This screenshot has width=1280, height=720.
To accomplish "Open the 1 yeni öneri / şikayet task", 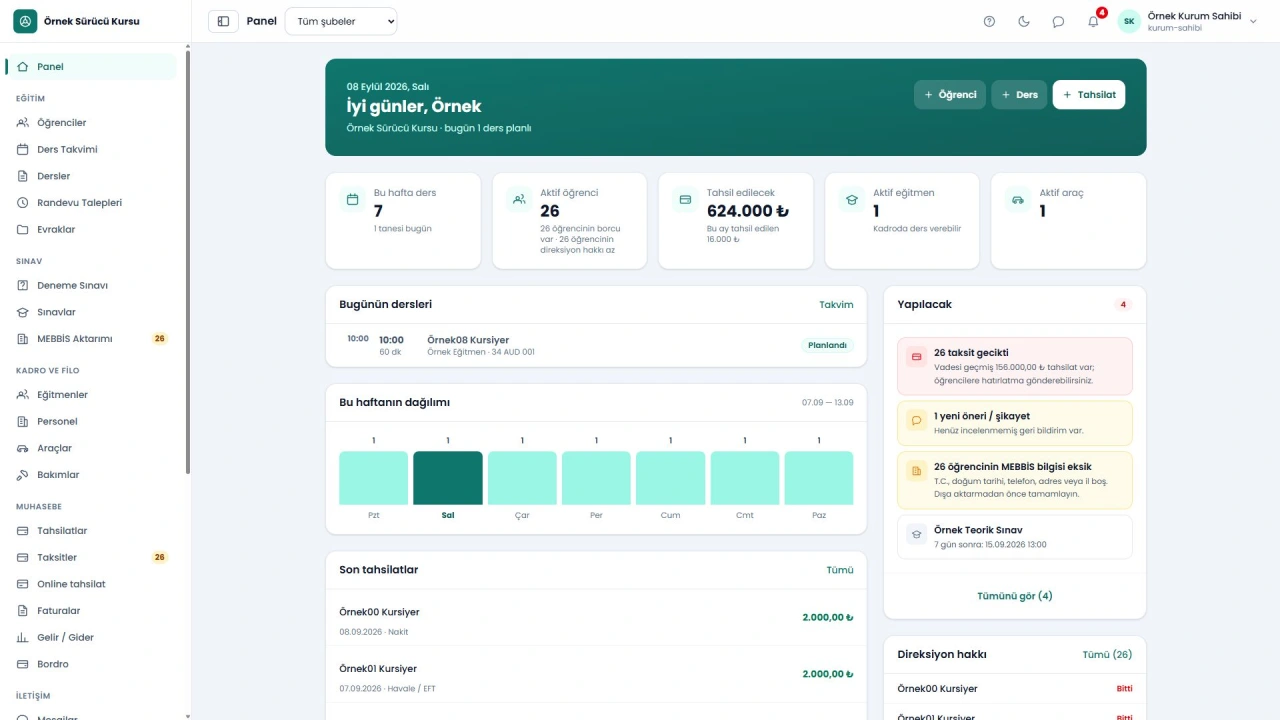I will (x=1015, y=423).
